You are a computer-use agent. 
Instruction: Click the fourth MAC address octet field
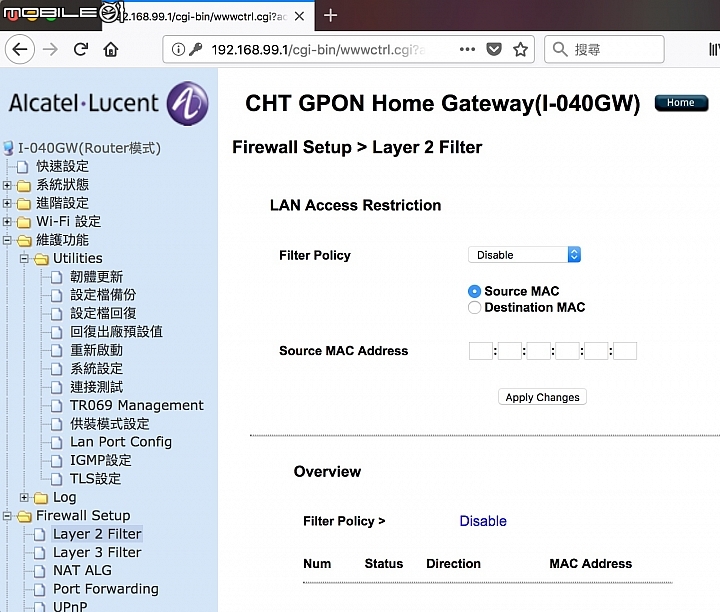[x=568, y=351]
